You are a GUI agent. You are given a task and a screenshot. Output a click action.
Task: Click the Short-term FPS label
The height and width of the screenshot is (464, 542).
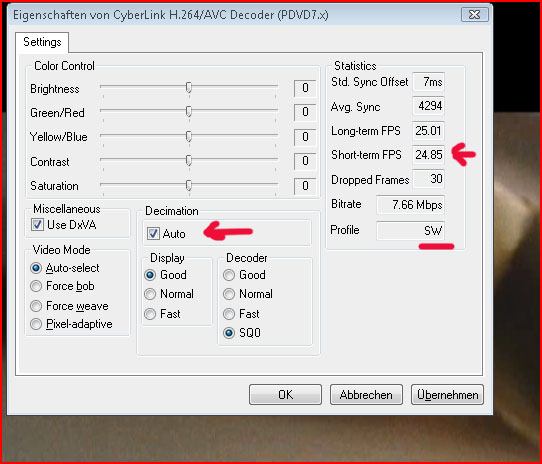(x=366, y=155)
